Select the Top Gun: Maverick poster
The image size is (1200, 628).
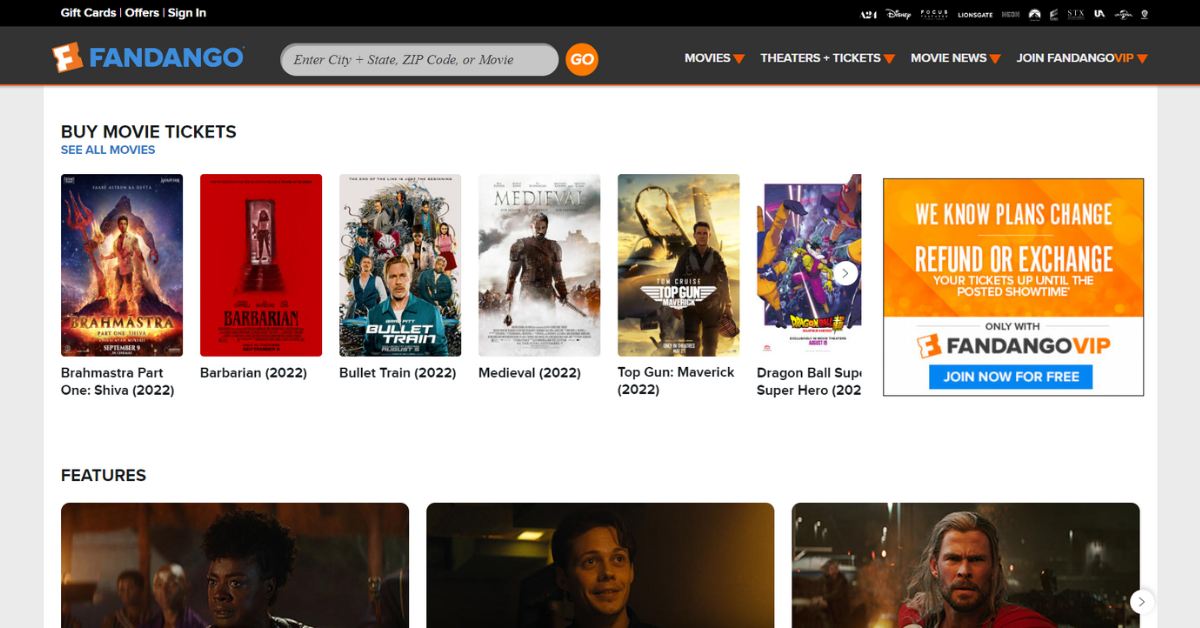point(678,264)
